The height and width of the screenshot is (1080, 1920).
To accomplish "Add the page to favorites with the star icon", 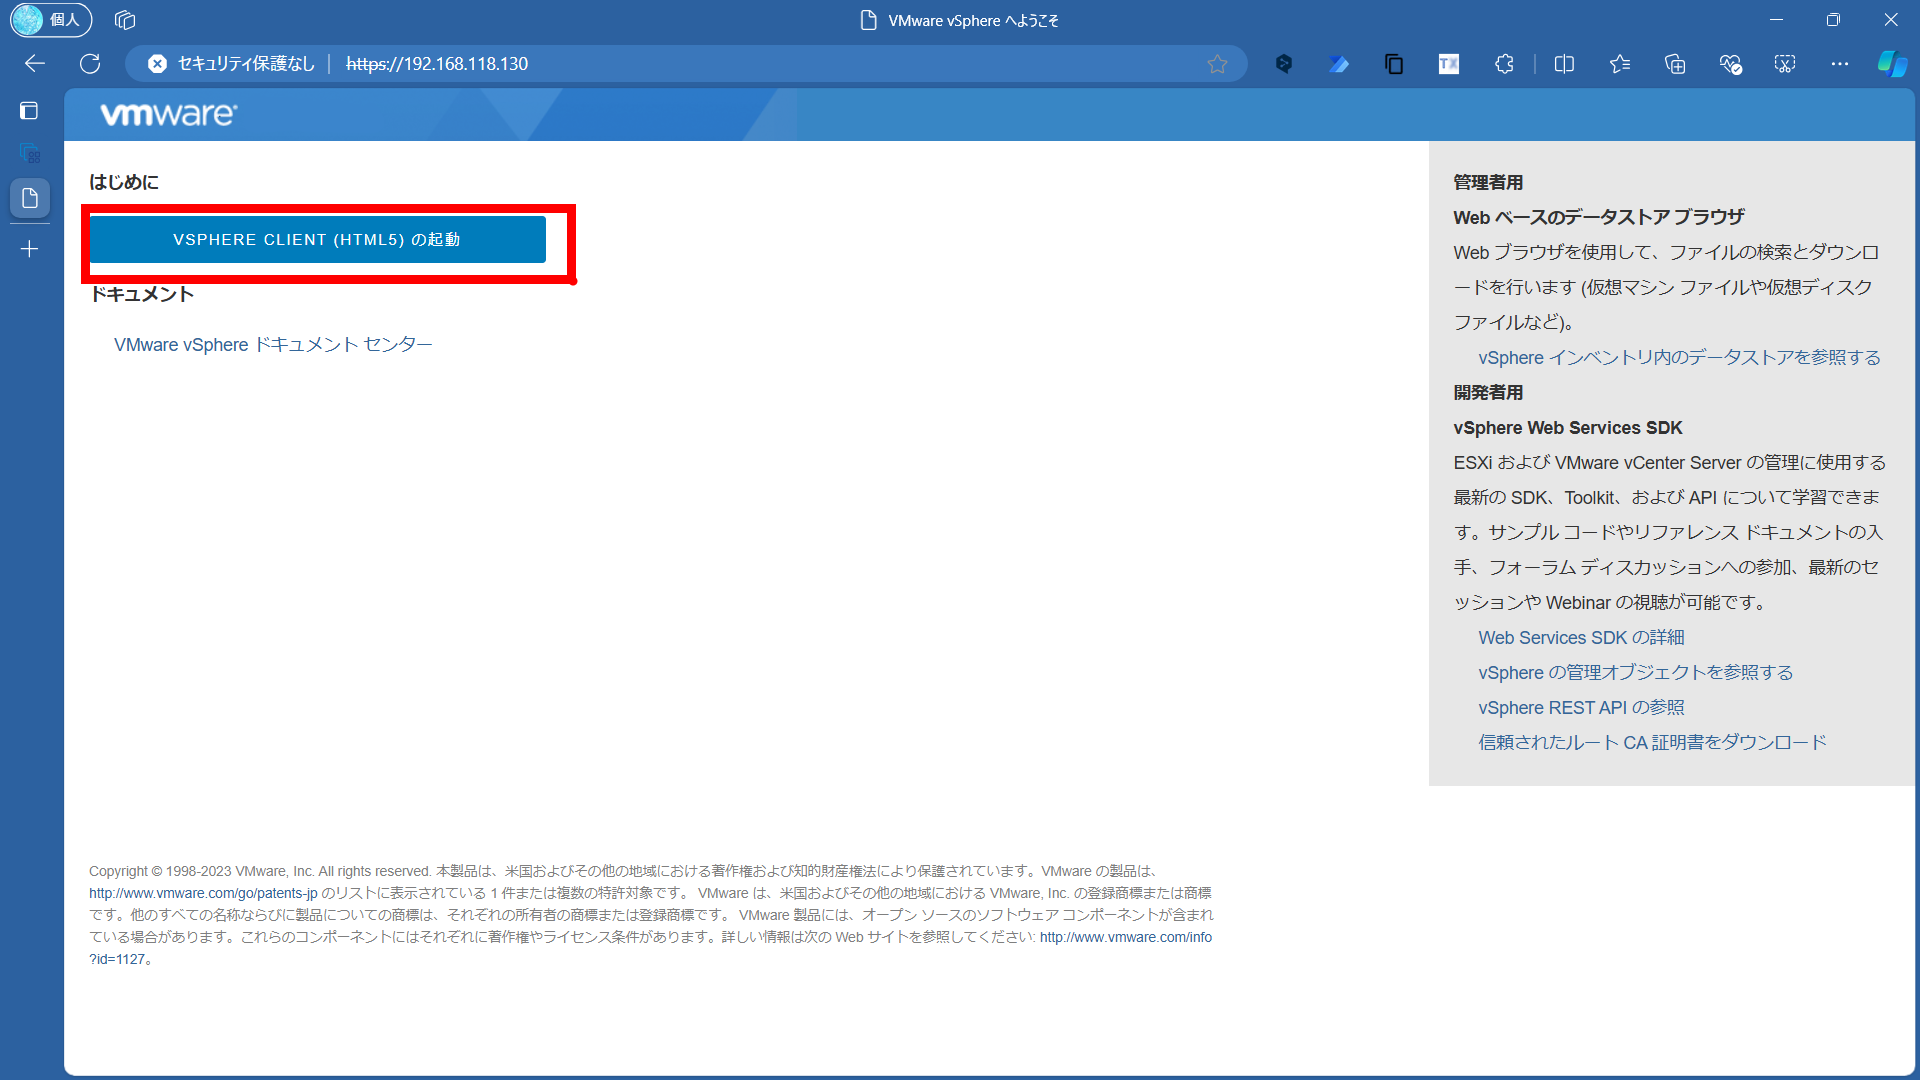I will coord(1217,64).
